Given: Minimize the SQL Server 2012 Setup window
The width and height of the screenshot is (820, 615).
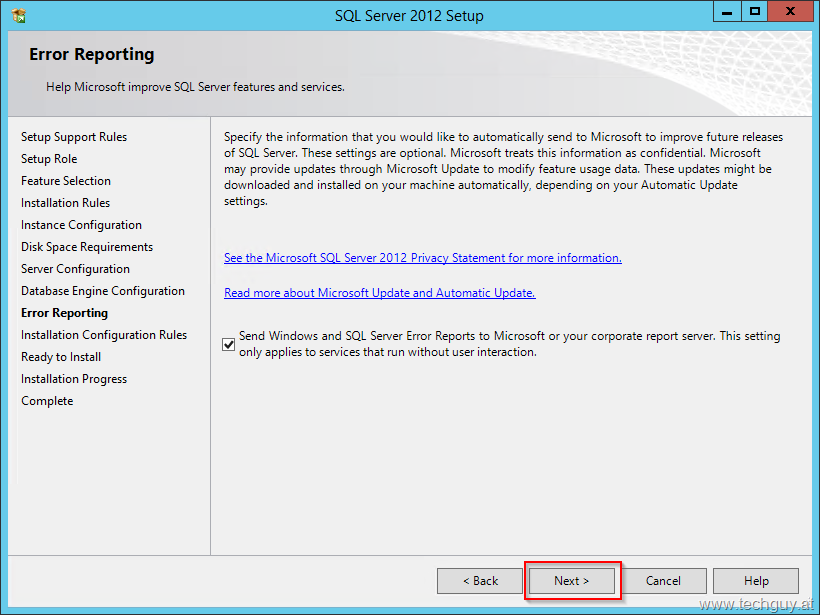Looking at the screenshot, I should (x=727, y=12).
